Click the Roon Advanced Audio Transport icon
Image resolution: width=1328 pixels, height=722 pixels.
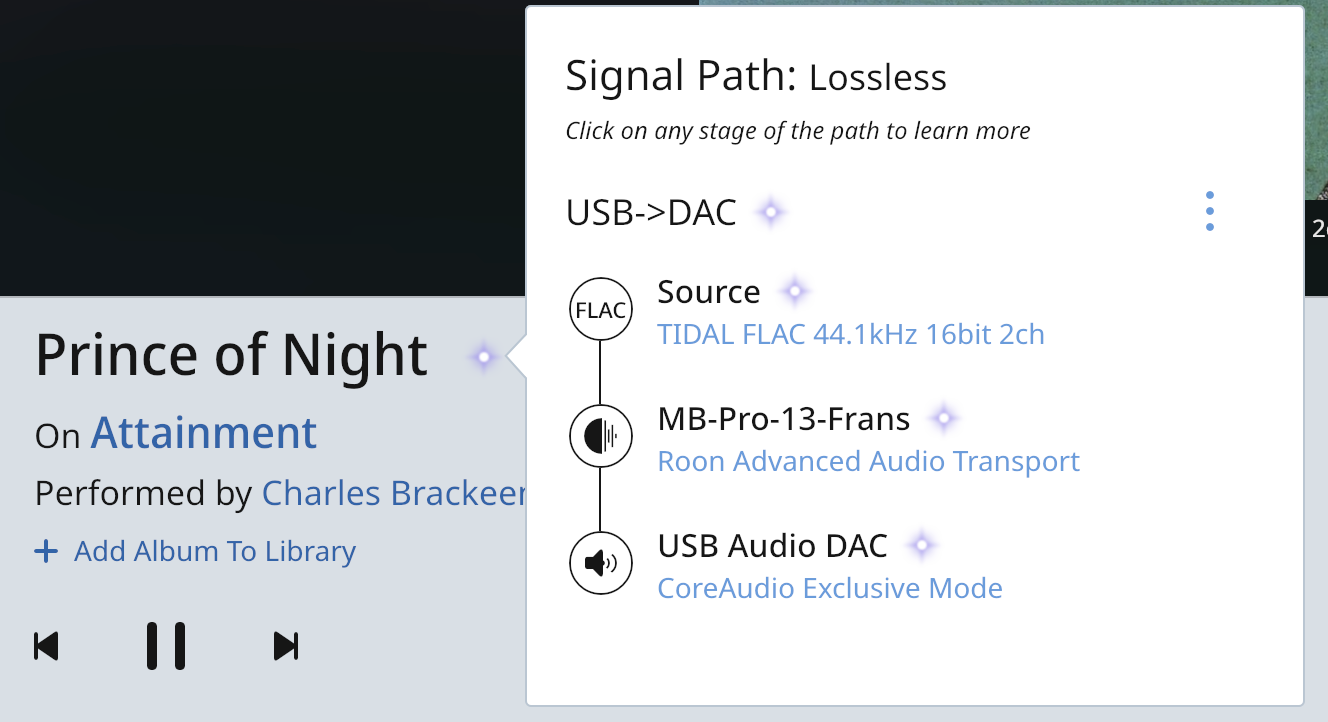coord(600,436)
